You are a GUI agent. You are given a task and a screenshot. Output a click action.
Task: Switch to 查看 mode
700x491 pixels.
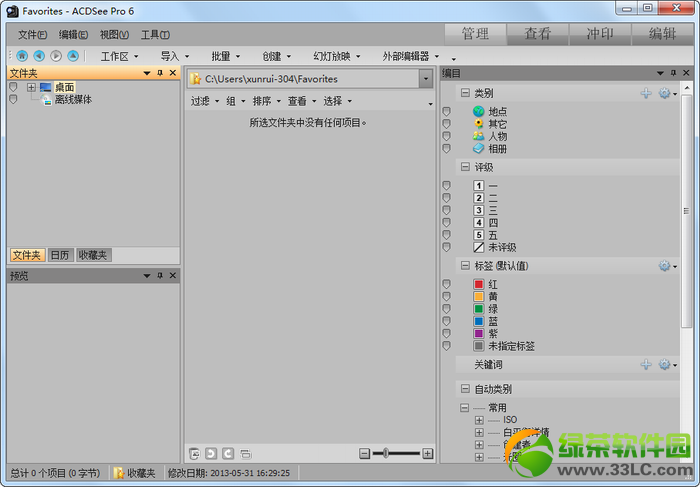538,34
